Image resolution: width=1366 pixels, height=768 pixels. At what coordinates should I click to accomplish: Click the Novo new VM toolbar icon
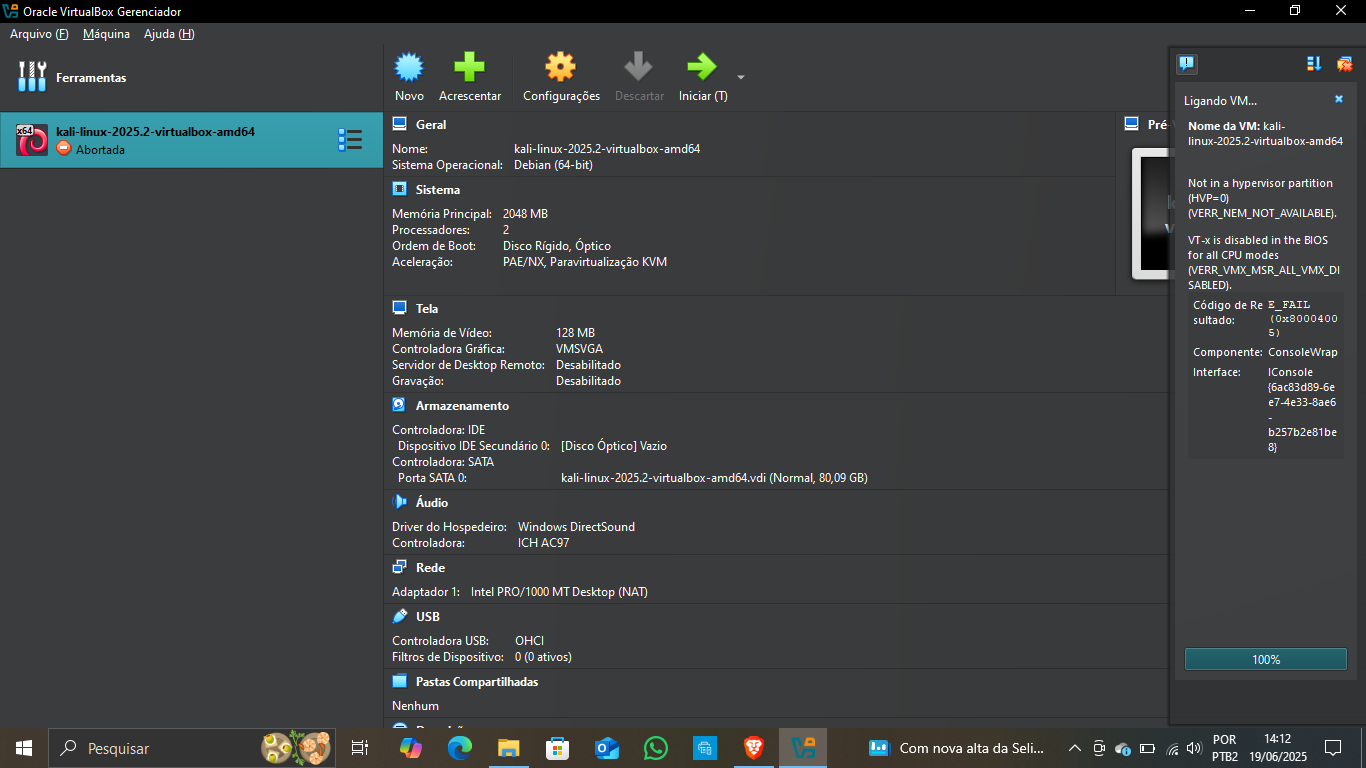[x=409, y=68]
